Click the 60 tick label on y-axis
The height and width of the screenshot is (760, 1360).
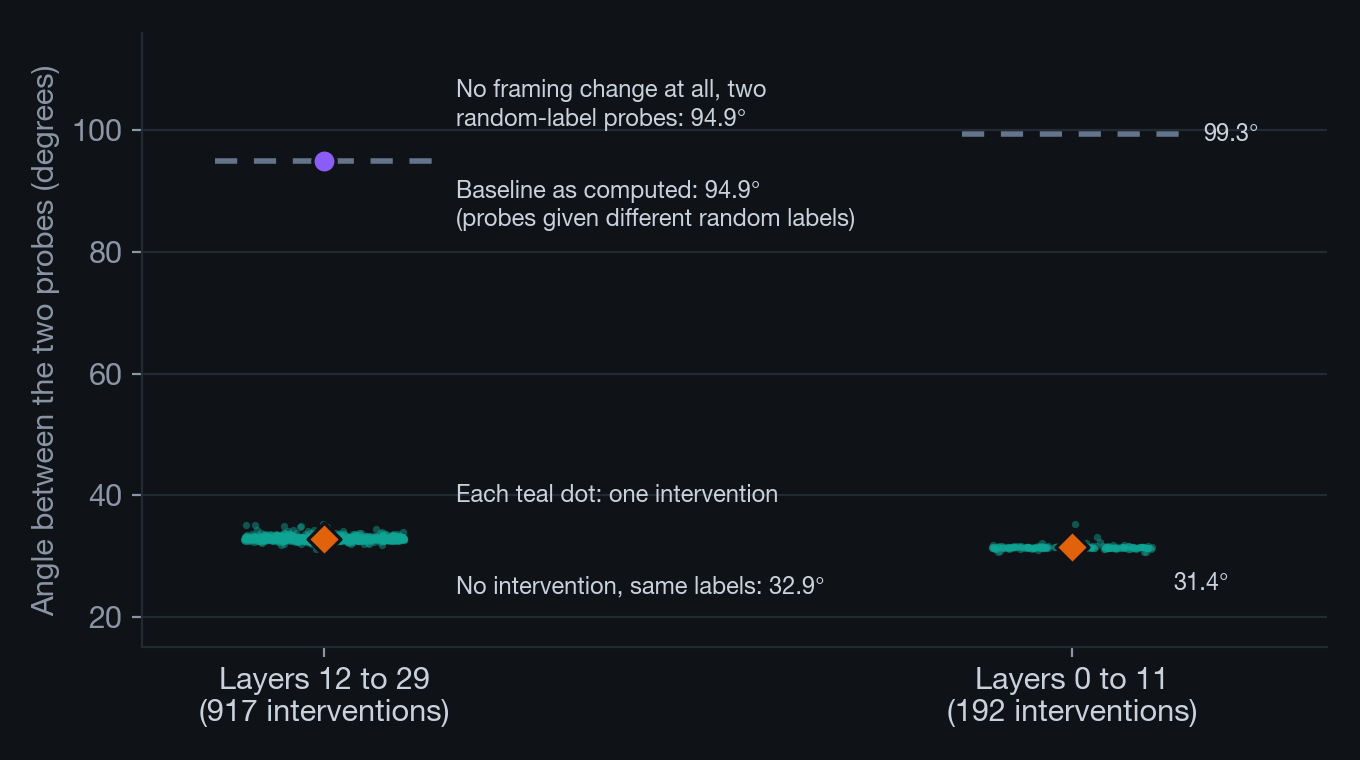tap(107, 374)
